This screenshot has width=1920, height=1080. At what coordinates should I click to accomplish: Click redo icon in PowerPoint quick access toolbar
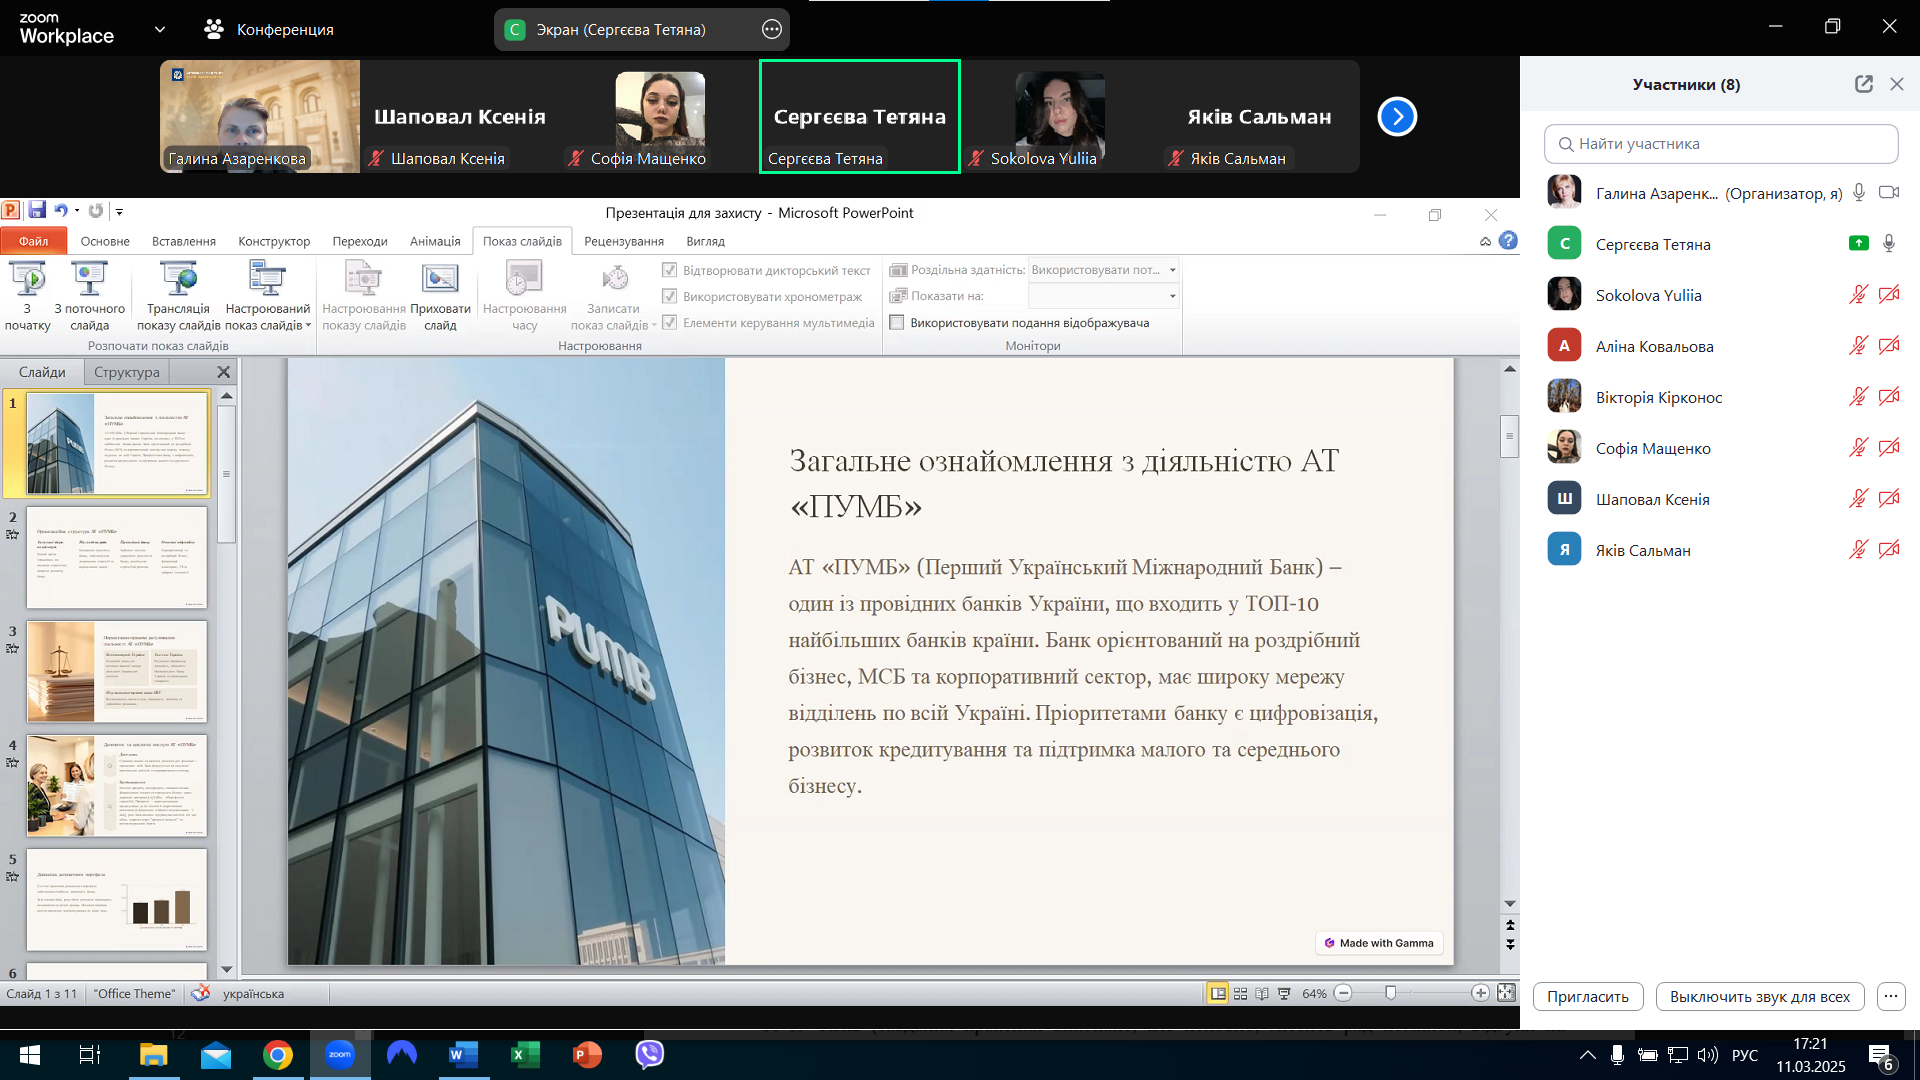coord(96,210)
